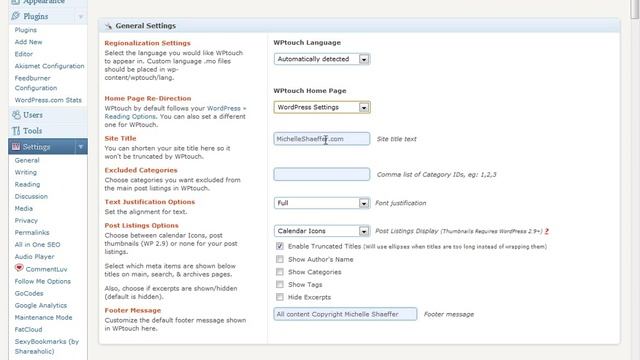Click the Footer message text field
Viewport: 640px width, 360px height.
[x=345, y=314]
